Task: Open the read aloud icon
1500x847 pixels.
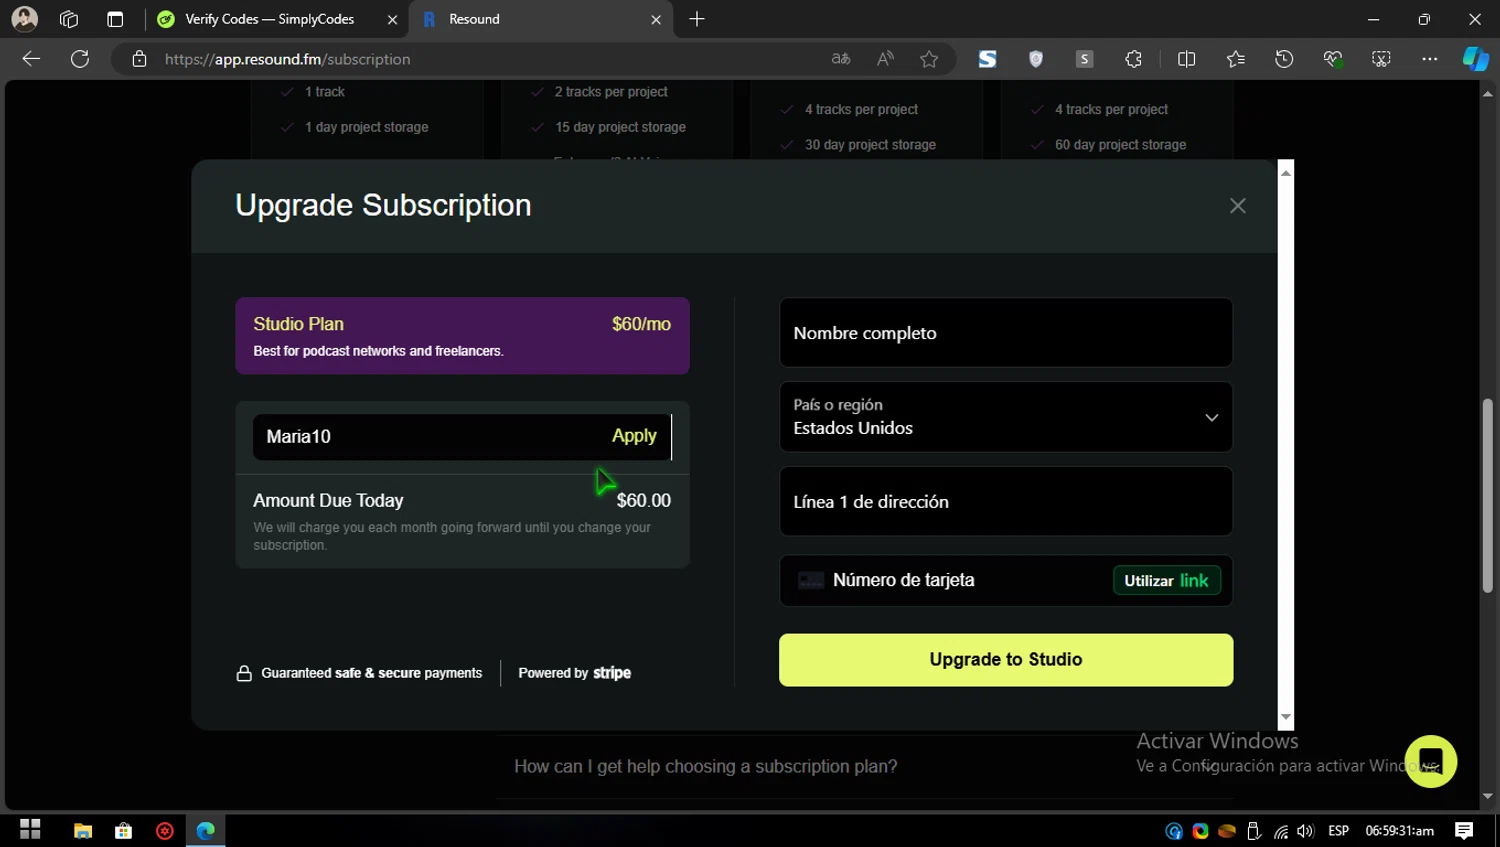Action: tap(885, 59)
